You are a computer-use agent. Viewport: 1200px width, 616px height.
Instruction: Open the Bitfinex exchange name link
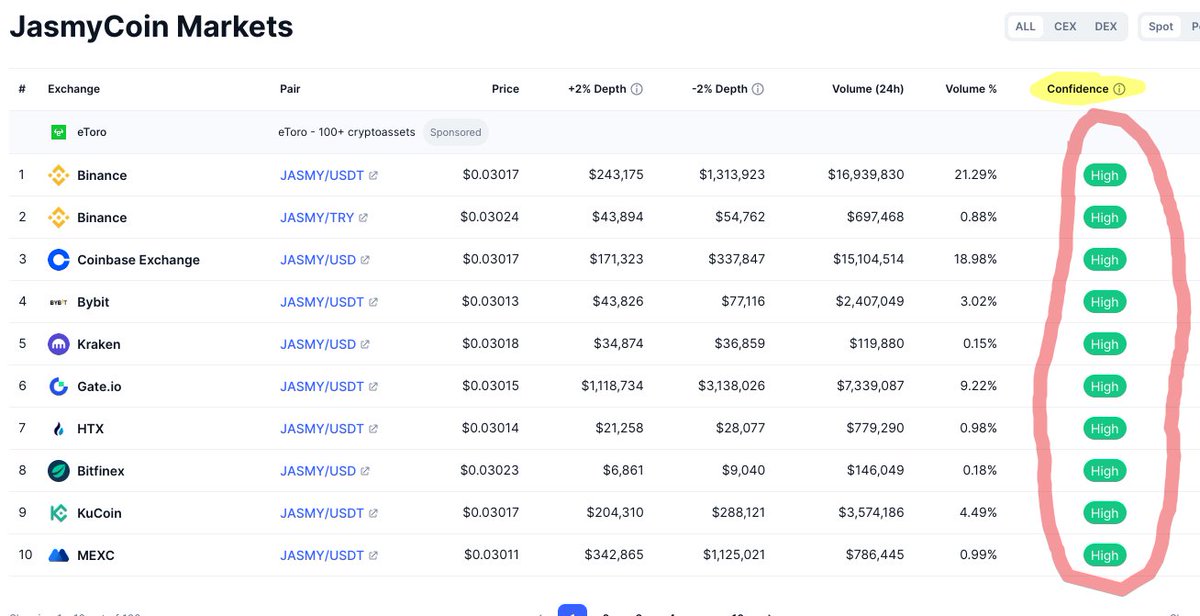pyautogui.click(x=101, y=471)
